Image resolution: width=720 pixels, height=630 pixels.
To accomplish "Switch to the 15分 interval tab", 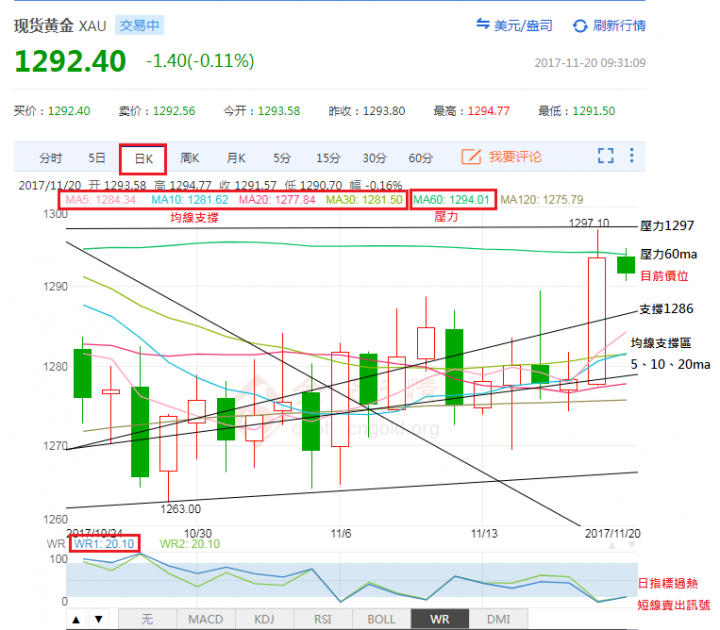I will [x=328, y=158].
